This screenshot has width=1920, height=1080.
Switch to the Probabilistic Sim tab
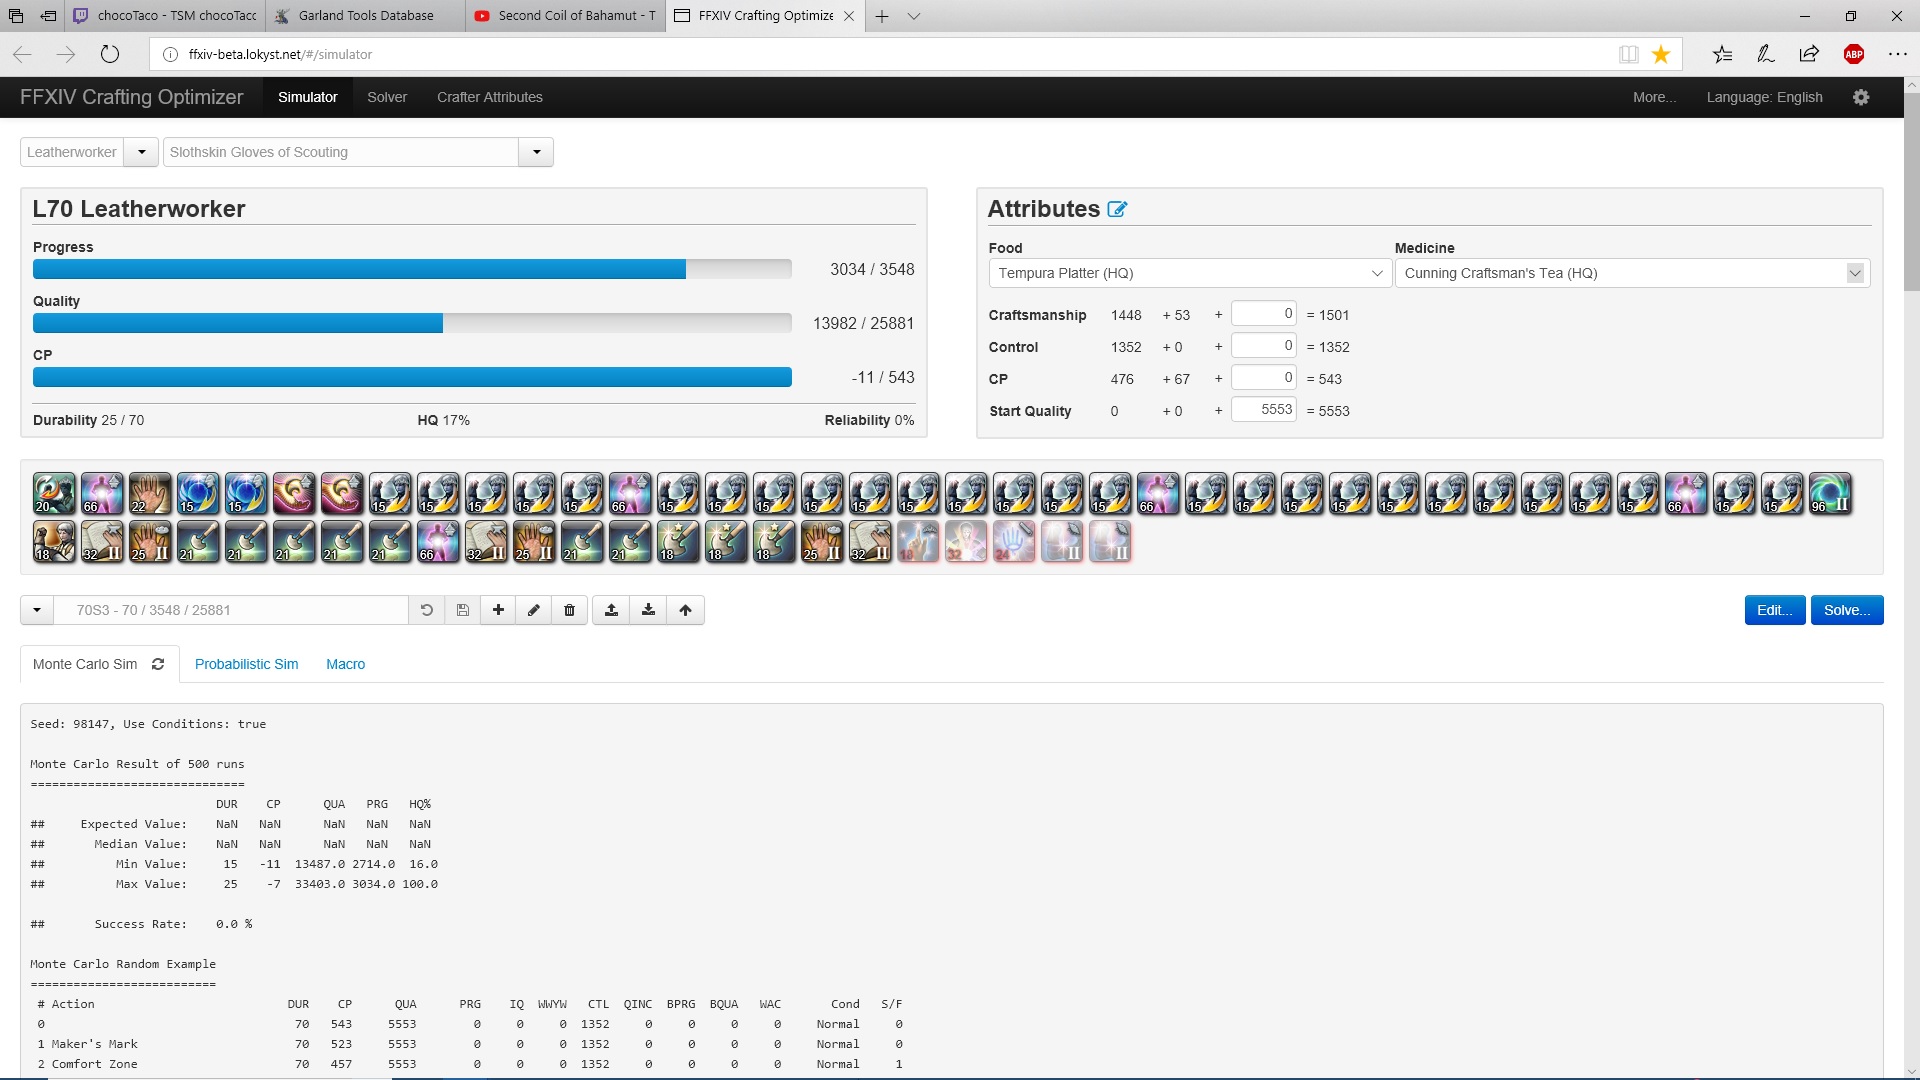(246, 664)
